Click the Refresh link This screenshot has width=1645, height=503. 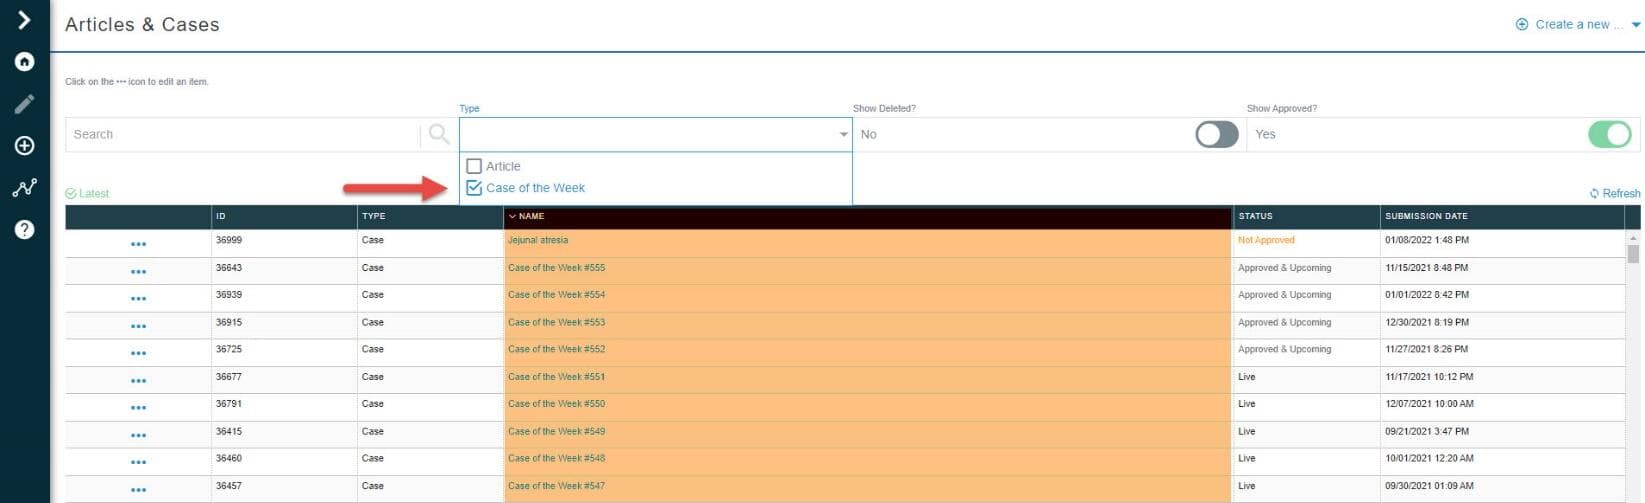[1614, 193]
